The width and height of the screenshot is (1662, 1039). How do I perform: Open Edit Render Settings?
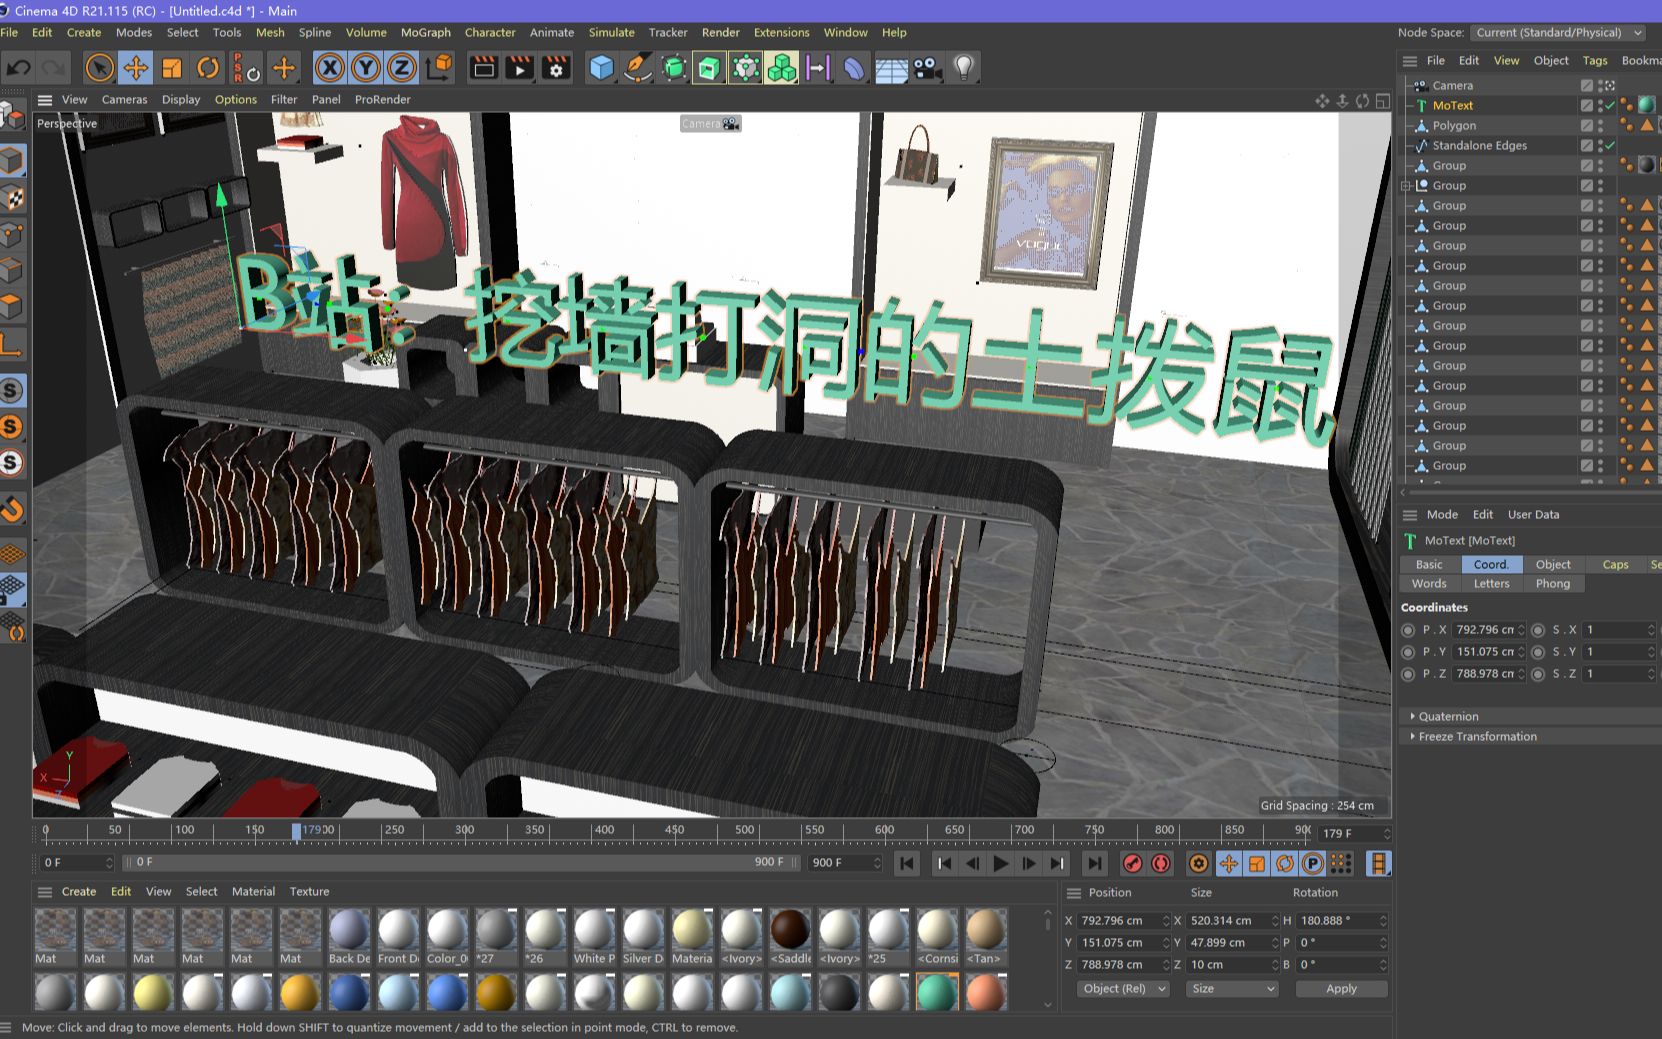556,67
